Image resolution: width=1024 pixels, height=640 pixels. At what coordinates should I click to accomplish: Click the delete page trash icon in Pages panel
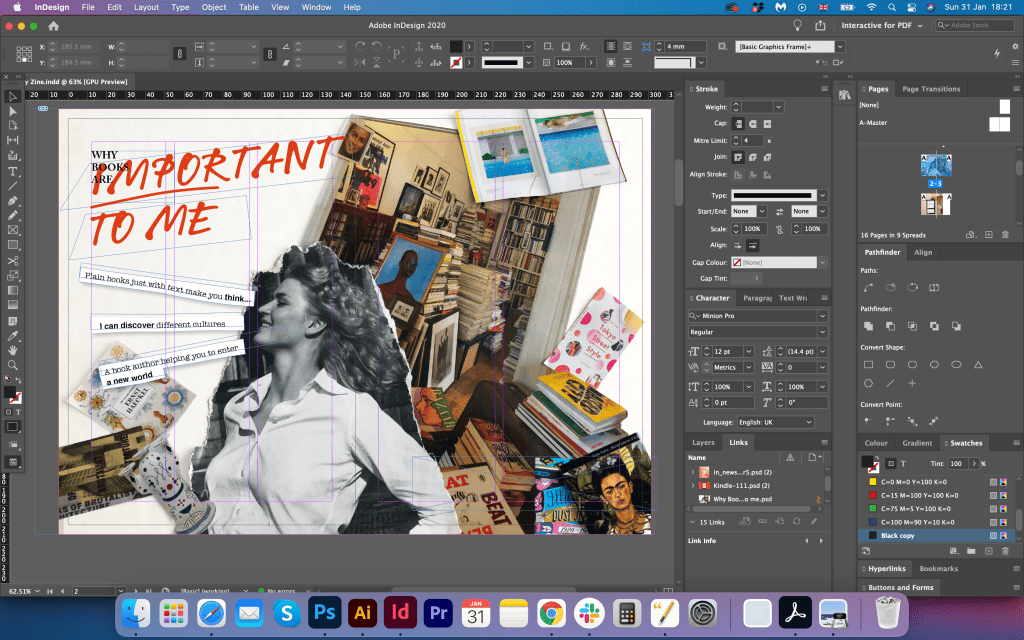pos(1005,234)
